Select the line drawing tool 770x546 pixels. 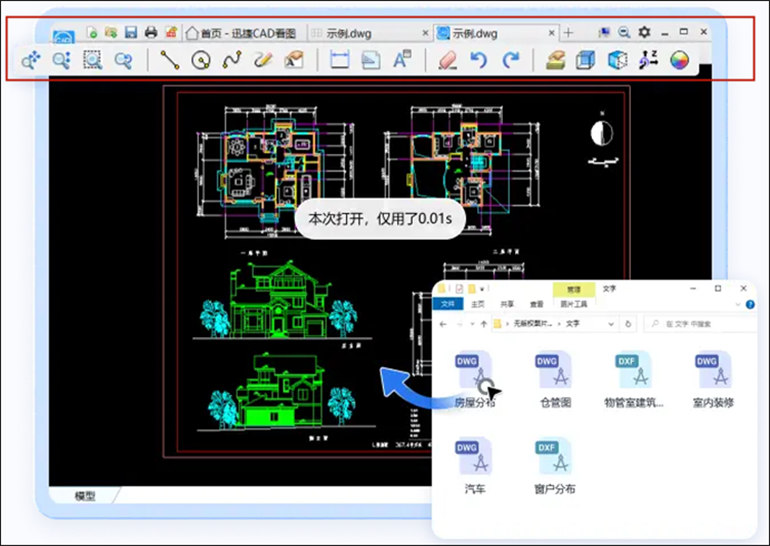[x=169, y=60]
